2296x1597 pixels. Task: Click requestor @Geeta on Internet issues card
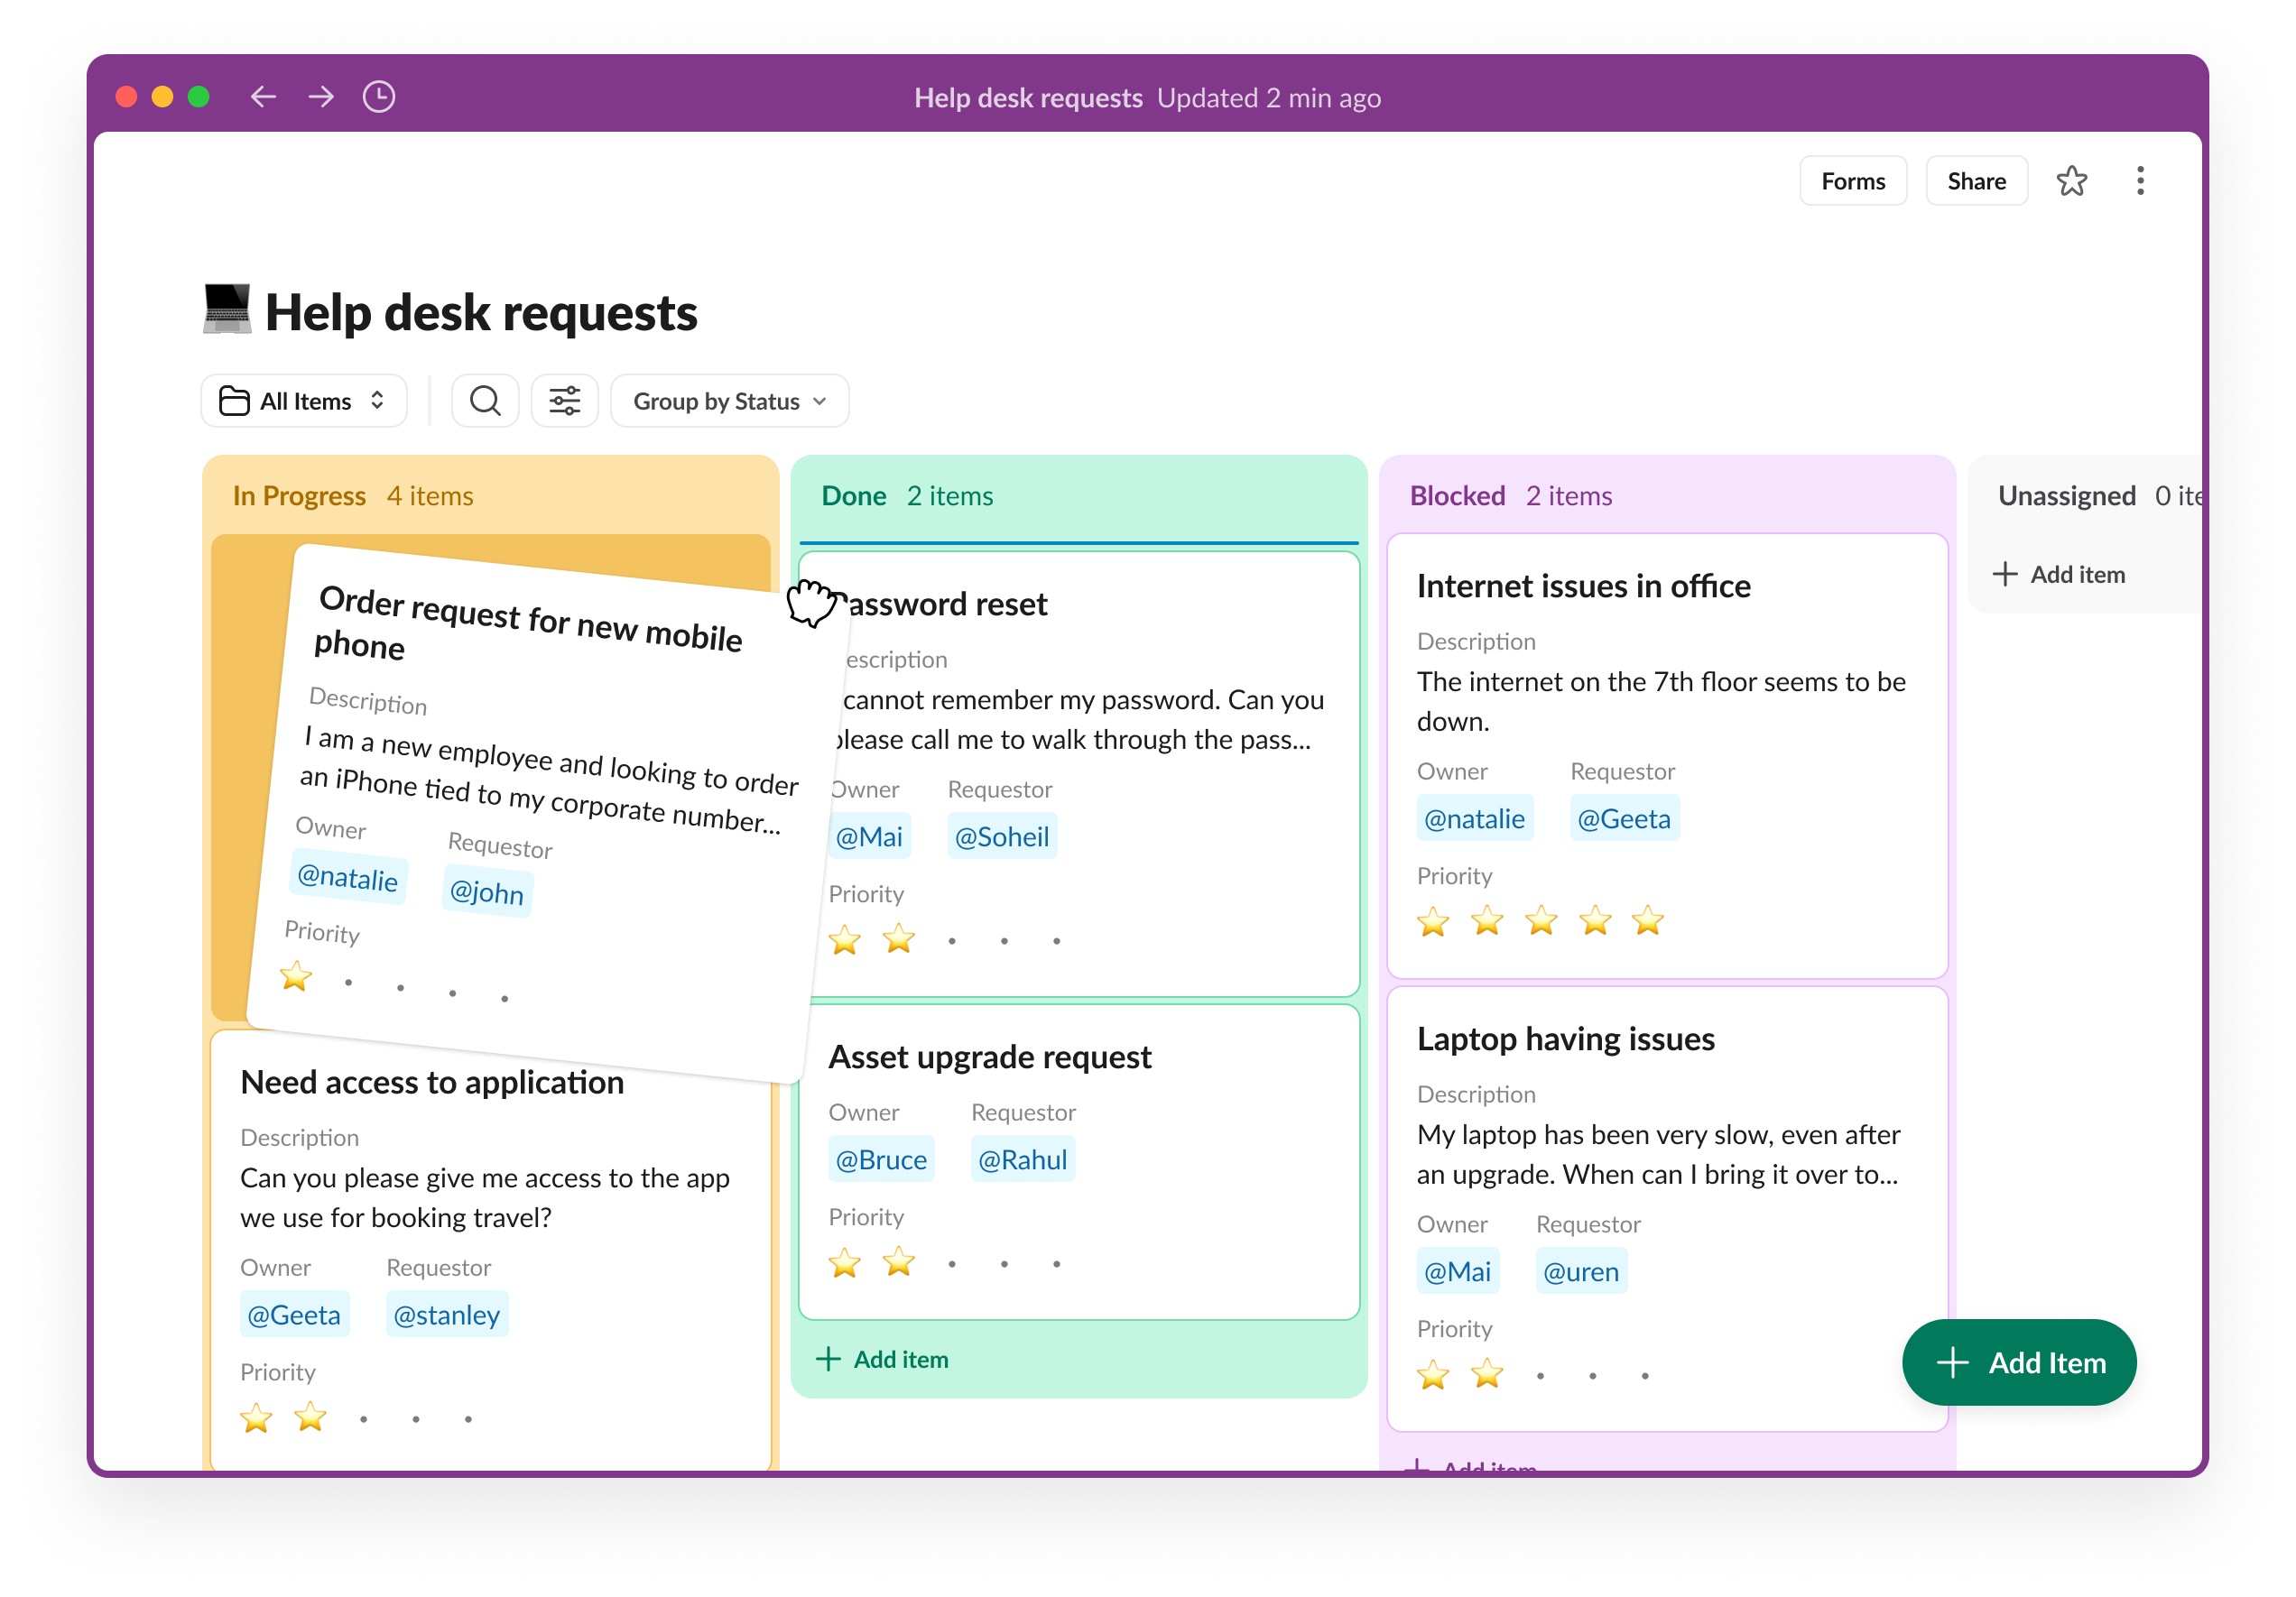coord(1624,819)
